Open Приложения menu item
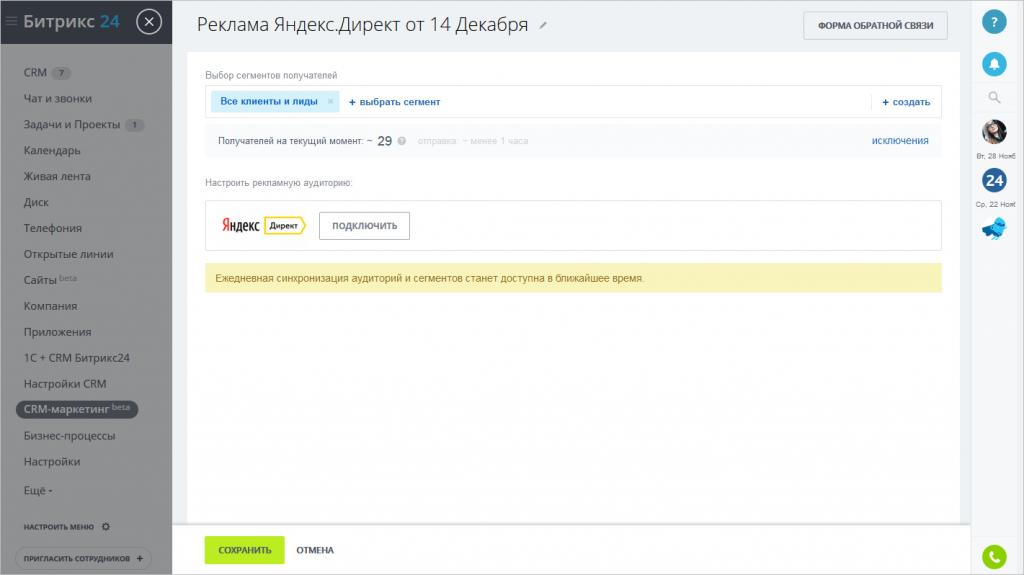1024x575 pixels. pos(57,332)
